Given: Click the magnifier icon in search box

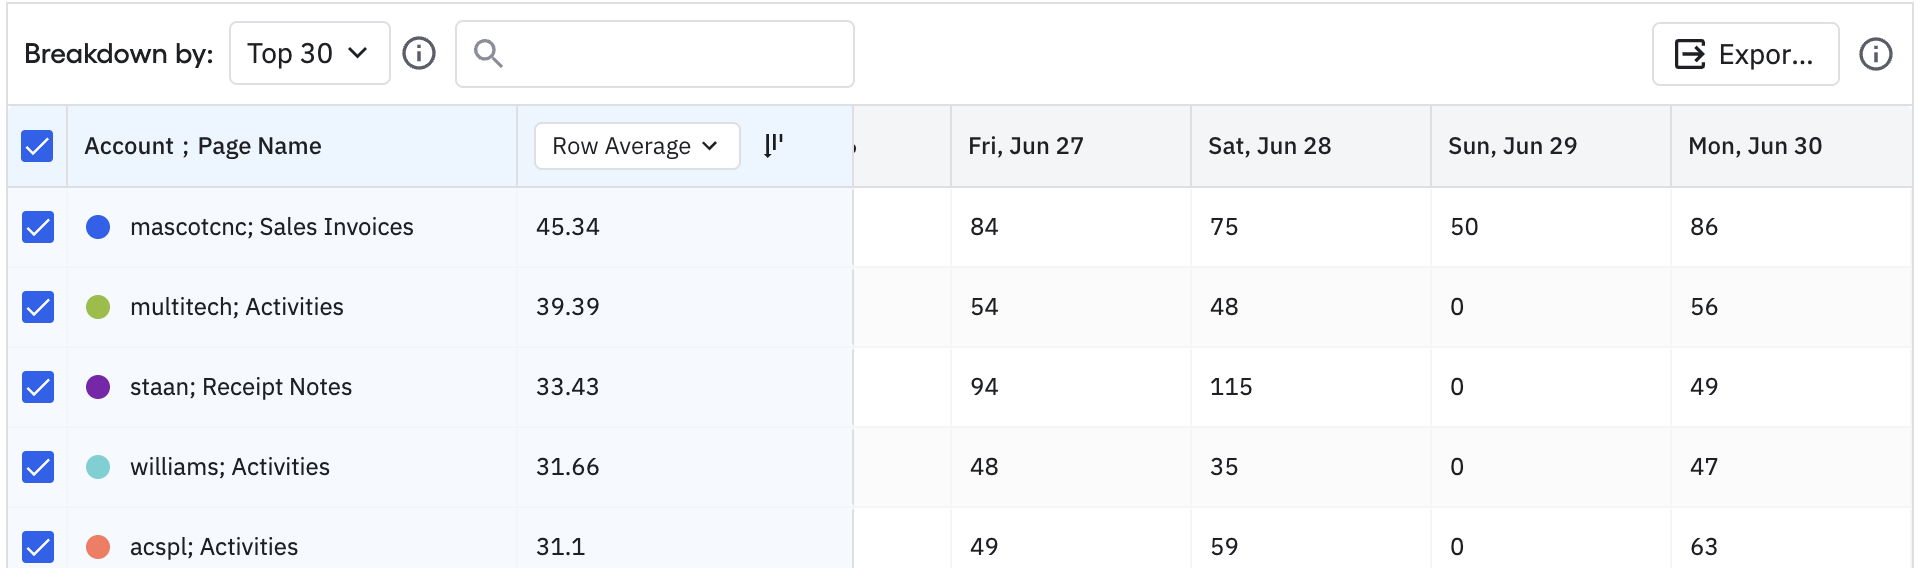Looking at the screenshot, I should (x=488, y=53).
